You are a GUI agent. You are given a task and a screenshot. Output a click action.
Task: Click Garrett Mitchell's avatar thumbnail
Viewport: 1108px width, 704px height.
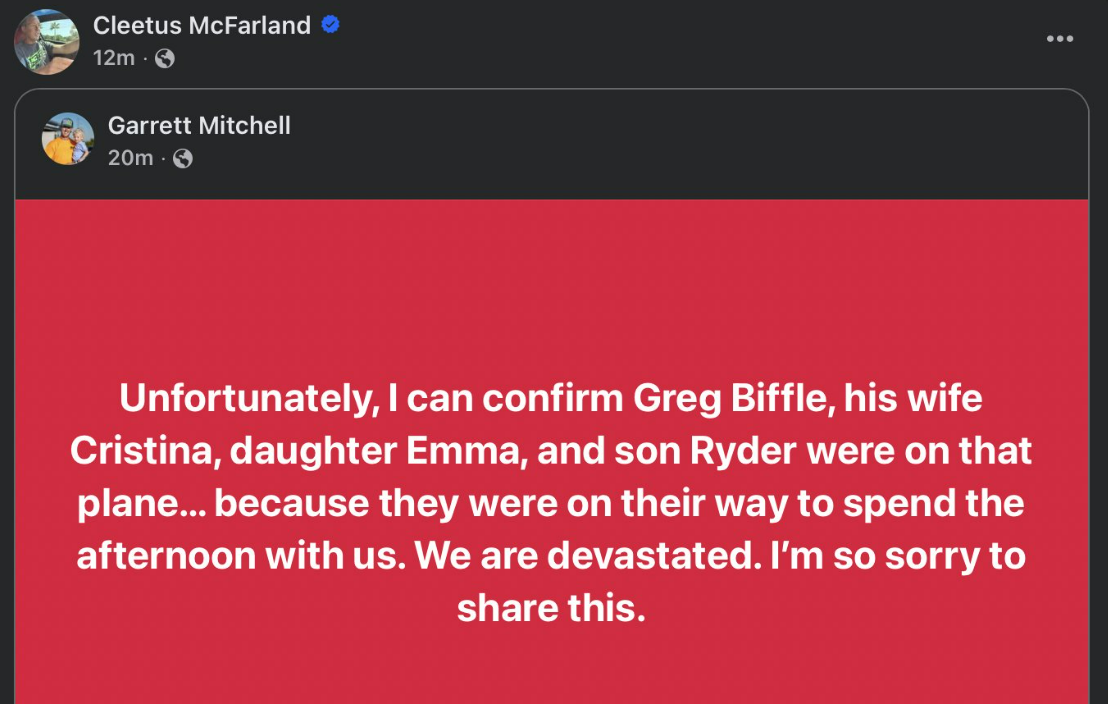tap(66, 140)
